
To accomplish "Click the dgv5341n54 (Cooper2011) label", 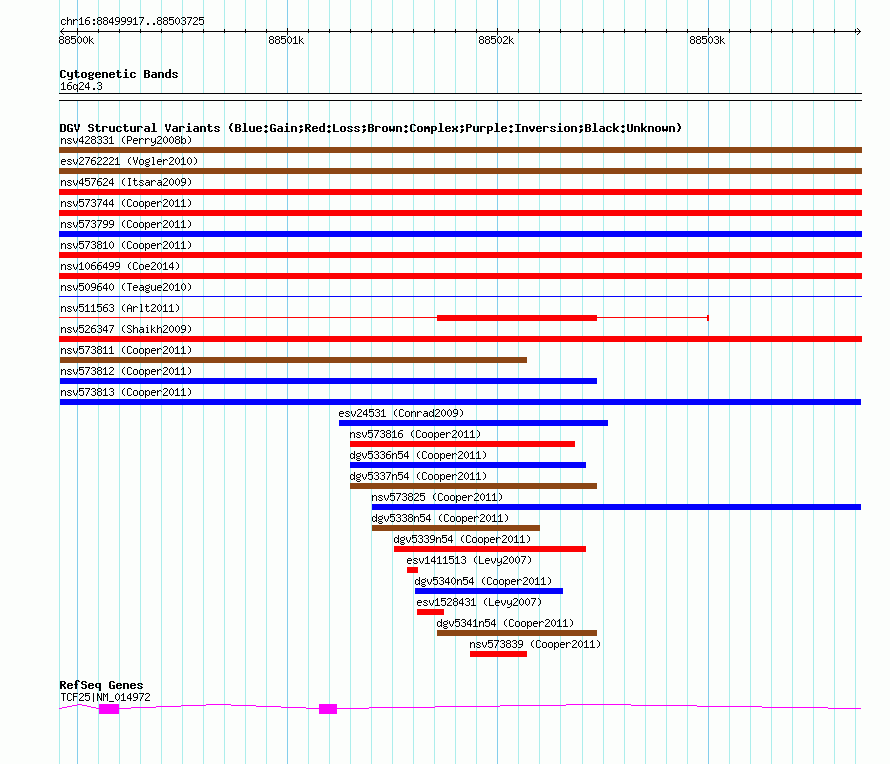I will [505, 623].
